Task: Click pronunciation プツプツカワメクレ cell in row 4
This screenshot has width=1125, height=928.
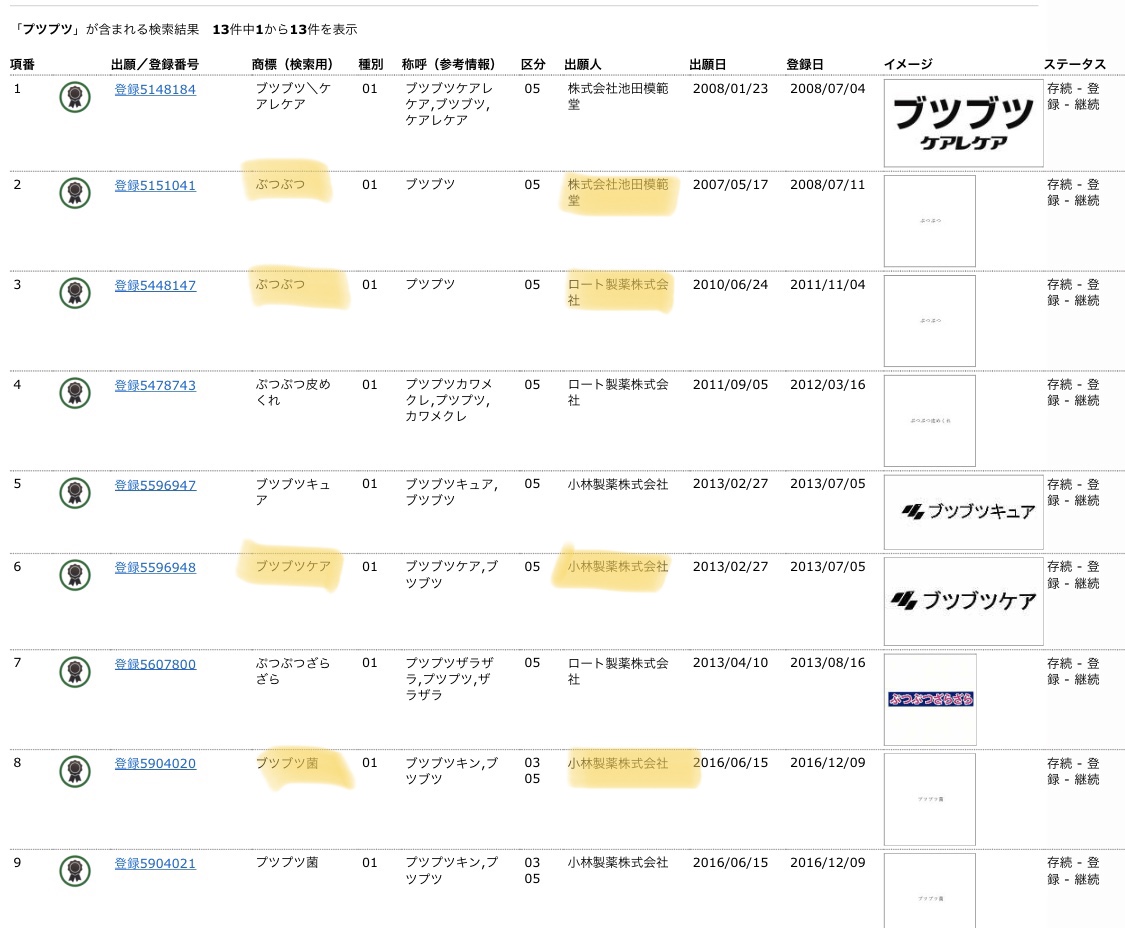Action: pos(448,400)
